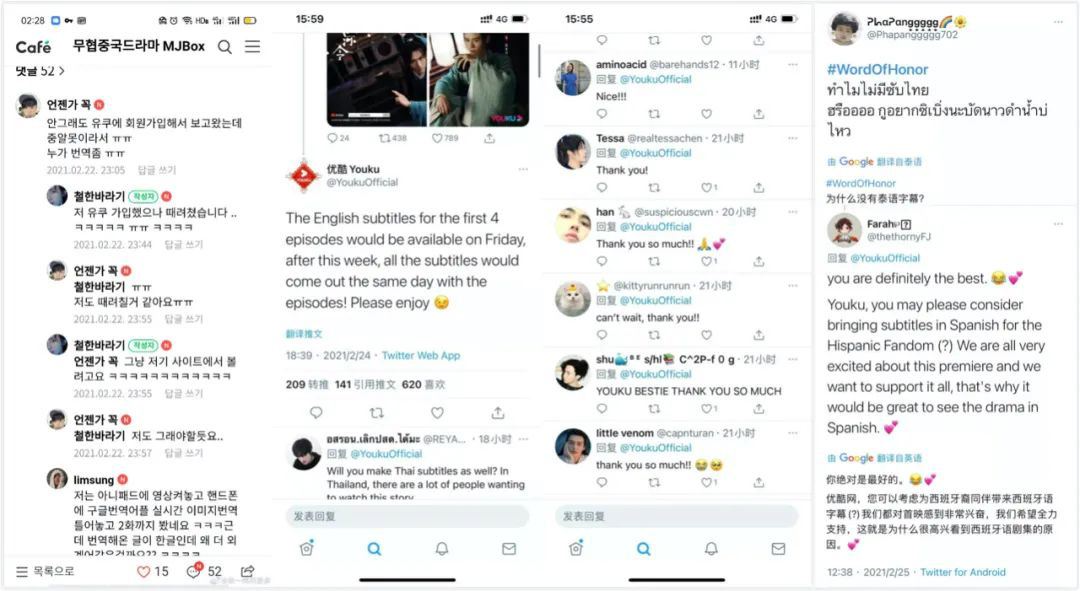The image size is (1080, 591).
Task: Tap the 发表回复 reply field in third panel
Action: click(x=676, y=516)
